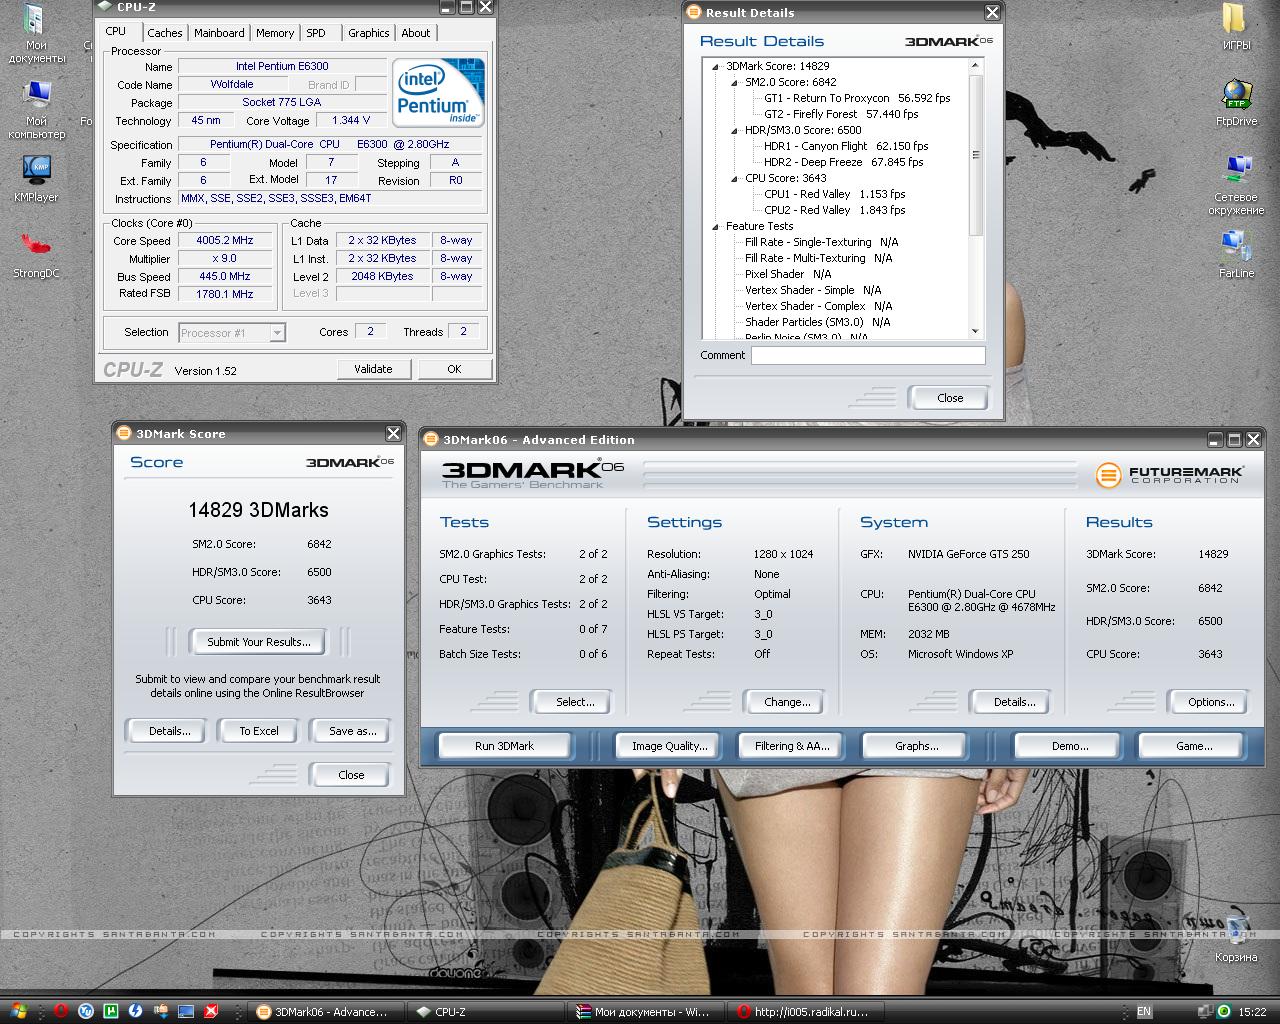Click the 3DMark06 logo in main window
This screenshot has height=1024, width=1280.
[x=533, y=473]
